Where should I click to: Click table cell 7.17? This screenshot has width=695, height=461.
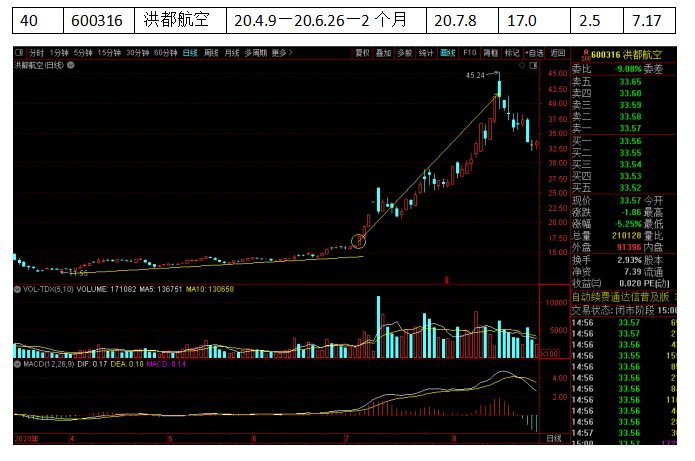(649, 20)
